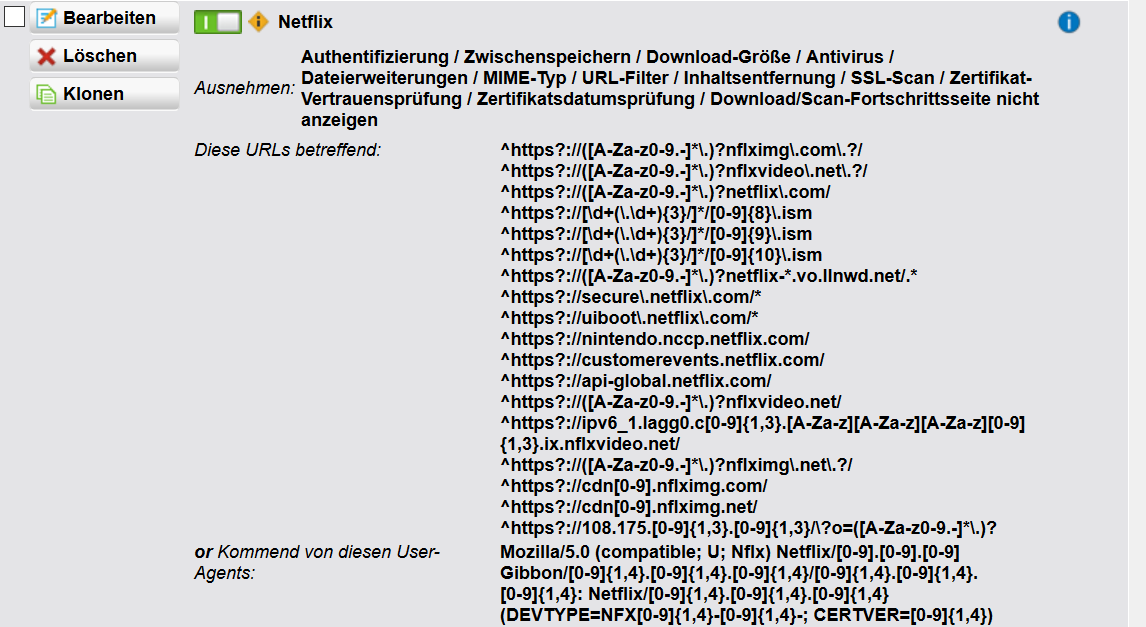This screenshot has height=627, width=1146.
Task: Toggle the green Netflix rule switch
Action: point(218,21)
